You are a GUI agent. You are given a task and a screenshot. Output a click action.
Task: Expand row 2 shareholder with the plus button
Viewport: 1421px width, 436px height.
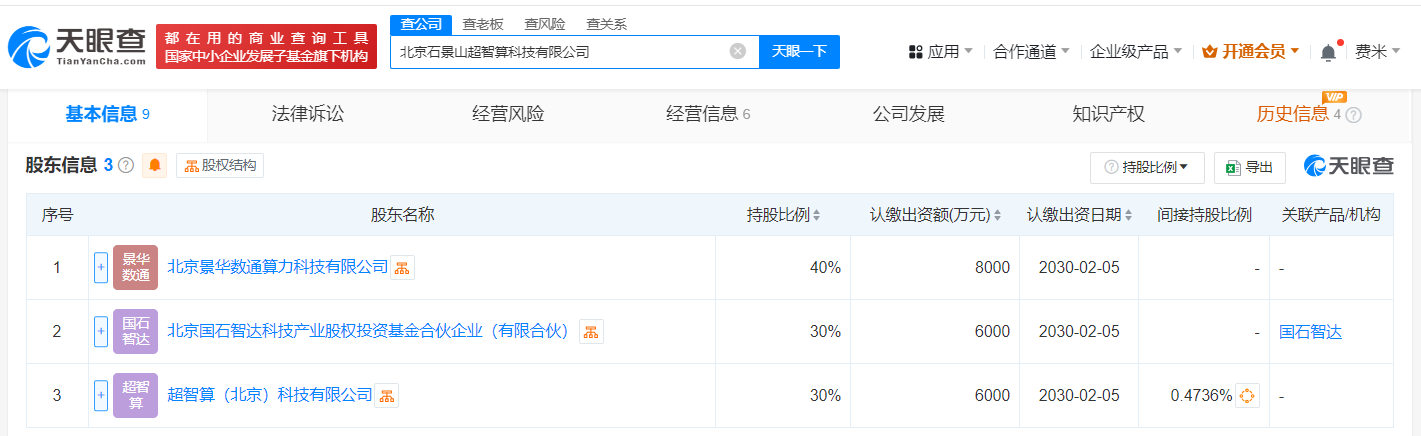point(100,332)
